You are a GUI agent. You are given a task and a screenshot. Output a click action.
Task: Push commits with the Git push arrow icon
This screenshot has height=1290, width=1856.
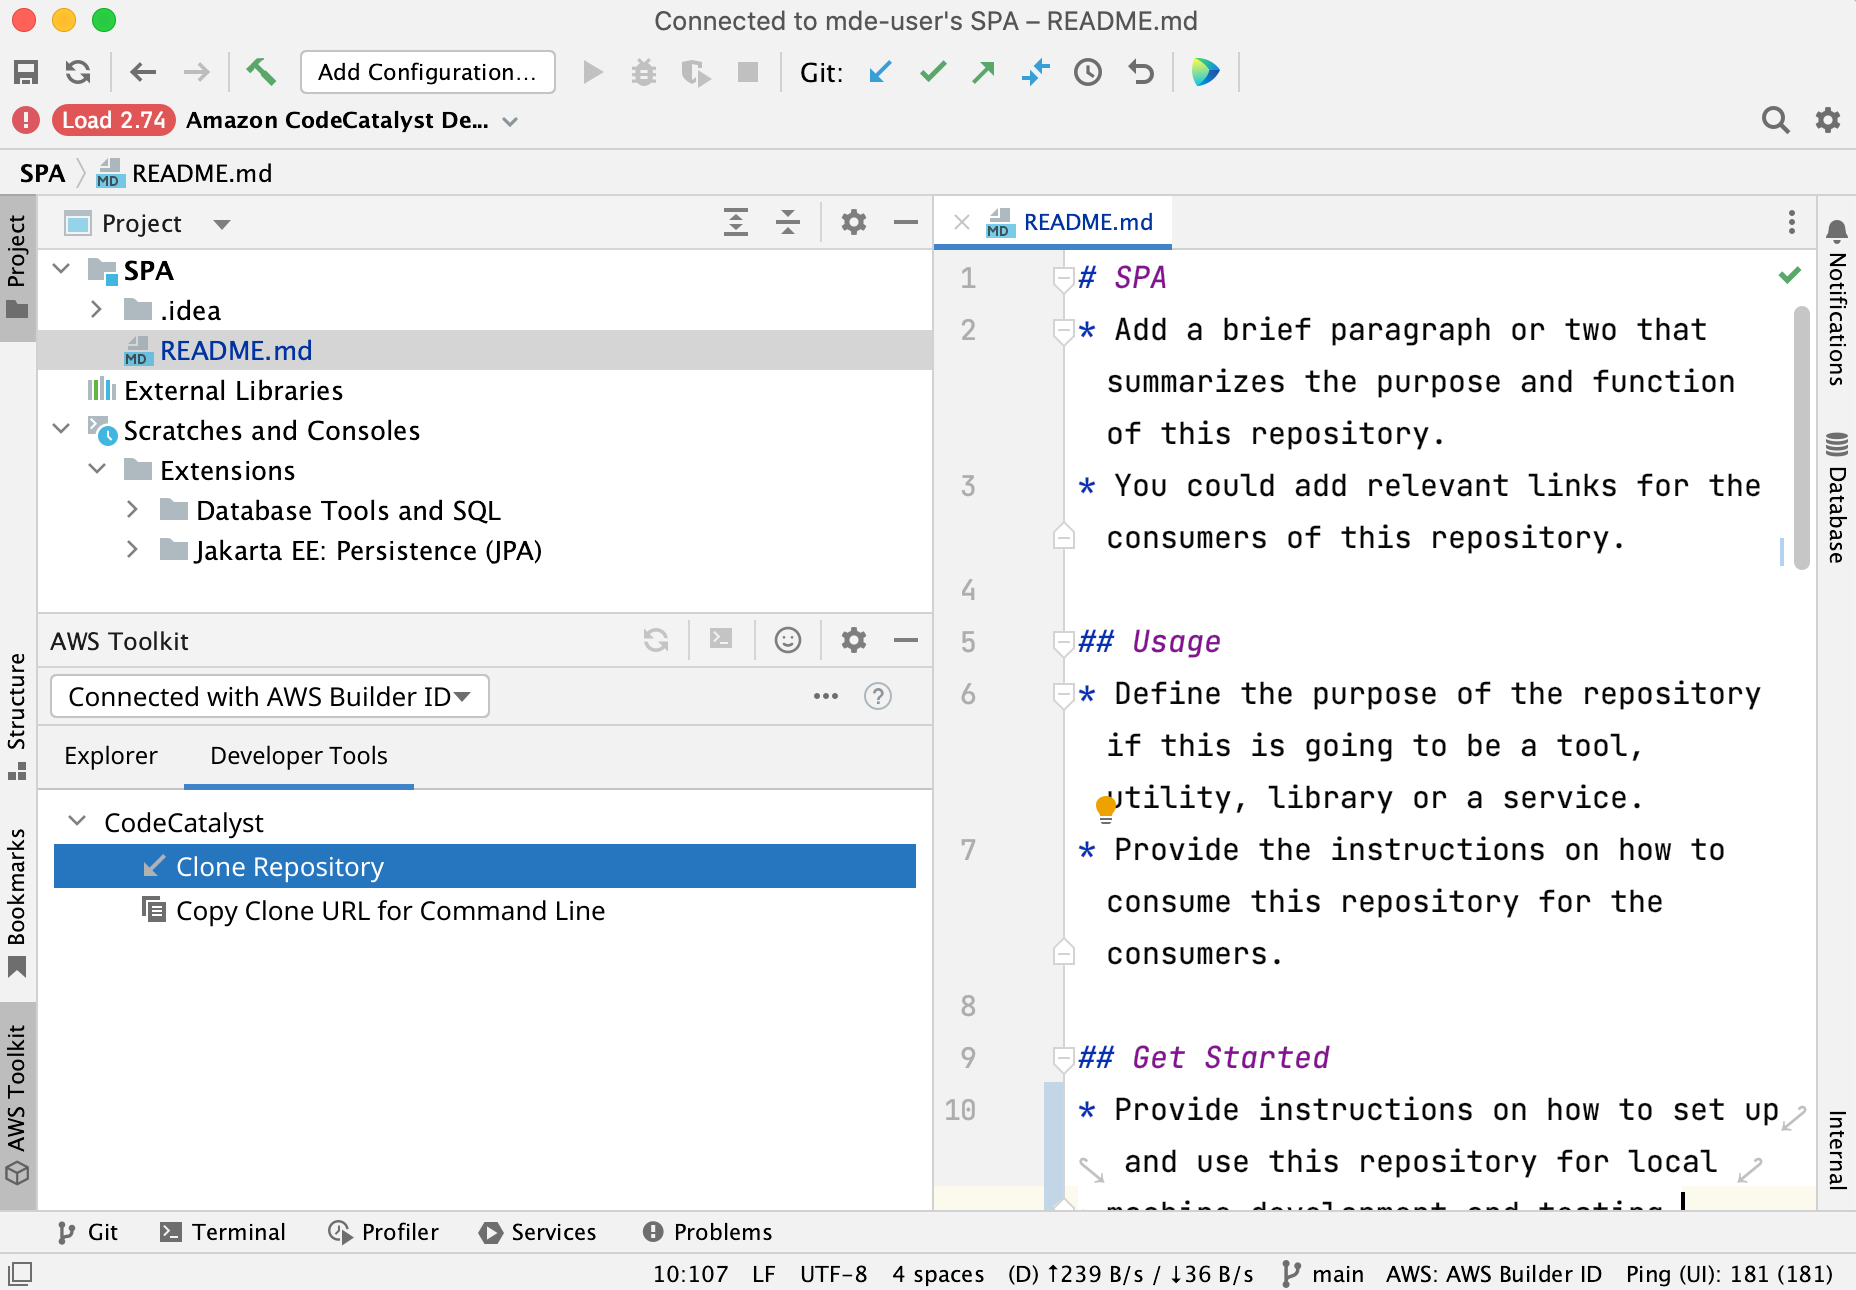tap(984, 72)
